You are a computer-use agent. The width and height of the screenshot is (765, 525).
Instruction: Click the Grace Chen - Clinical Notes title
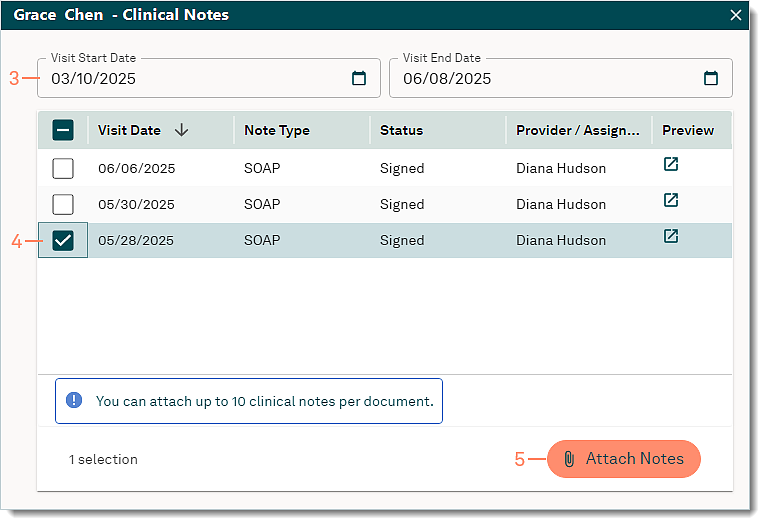coord(121,15)
